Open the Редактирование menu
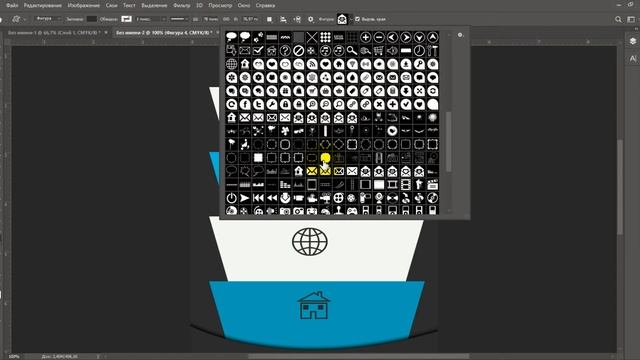The width and height of the screenshot is (640, 360). point(43,6)
